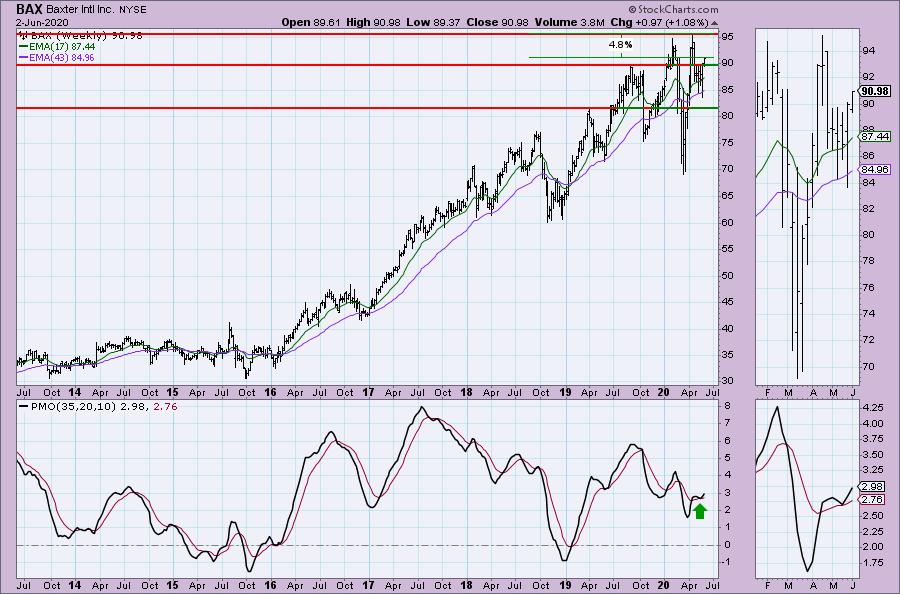
Task: Click the 55 label on the main price axis
Action: point(727,249)
